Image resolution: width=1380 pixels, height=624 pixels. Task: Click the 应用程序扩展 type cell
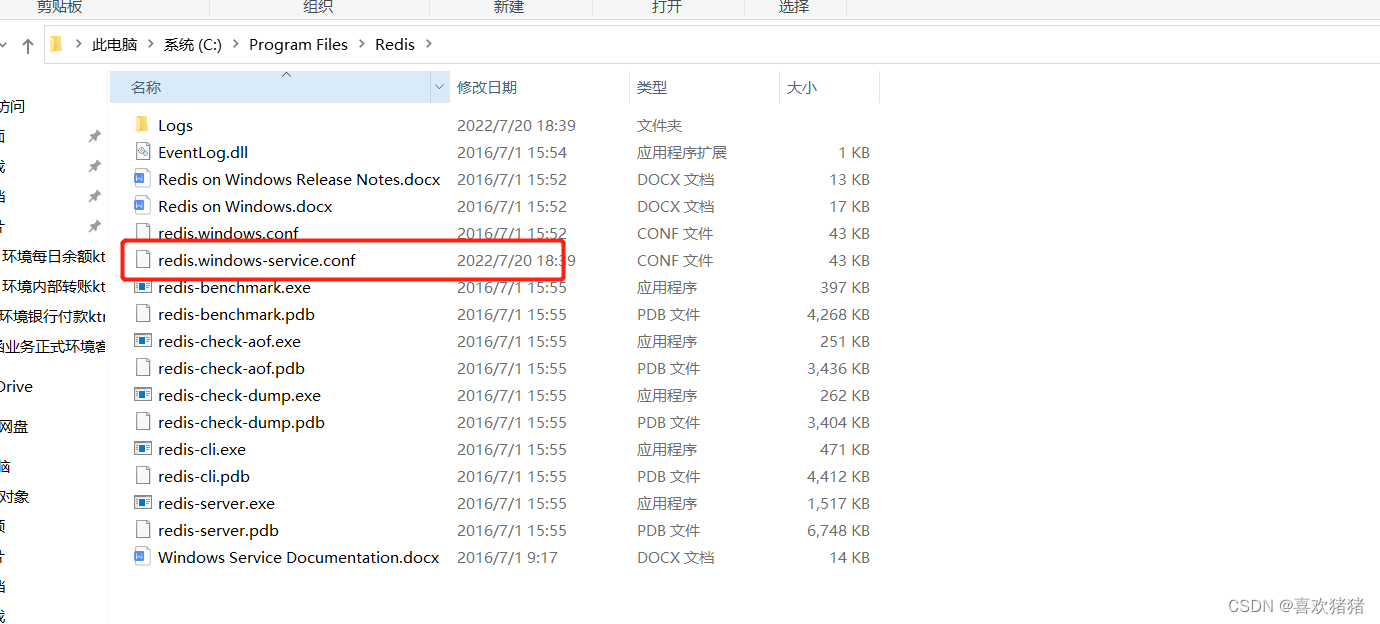click(682, 152)
